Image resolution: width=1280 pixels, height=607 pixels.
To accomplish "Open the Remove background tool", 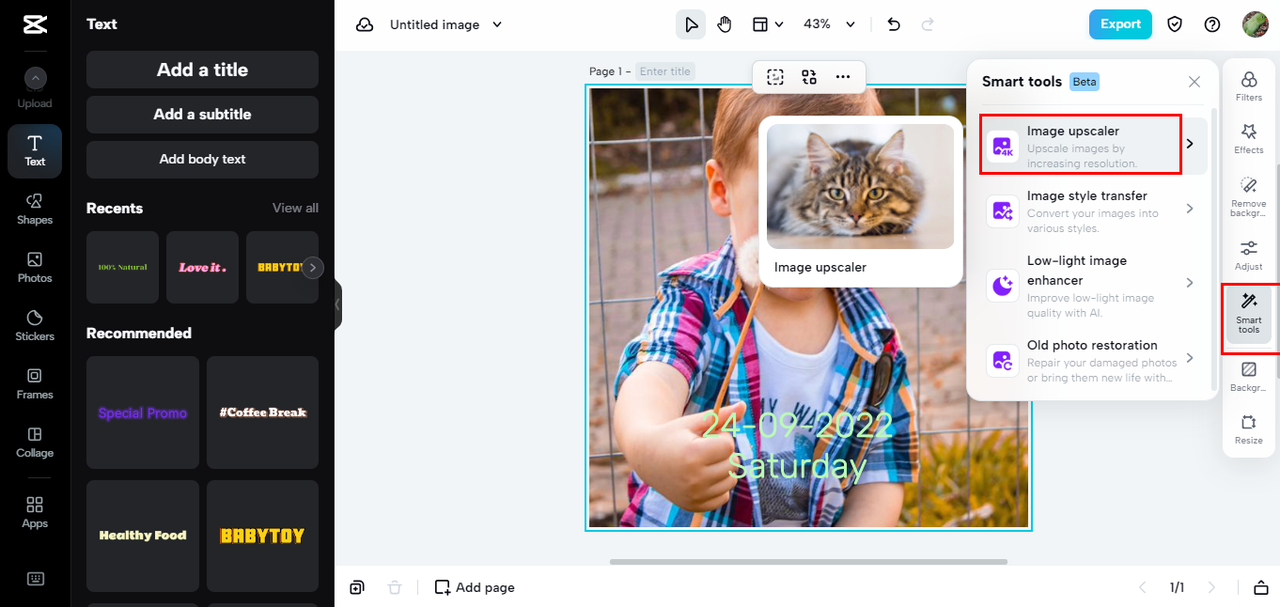I will [1249, 196].
